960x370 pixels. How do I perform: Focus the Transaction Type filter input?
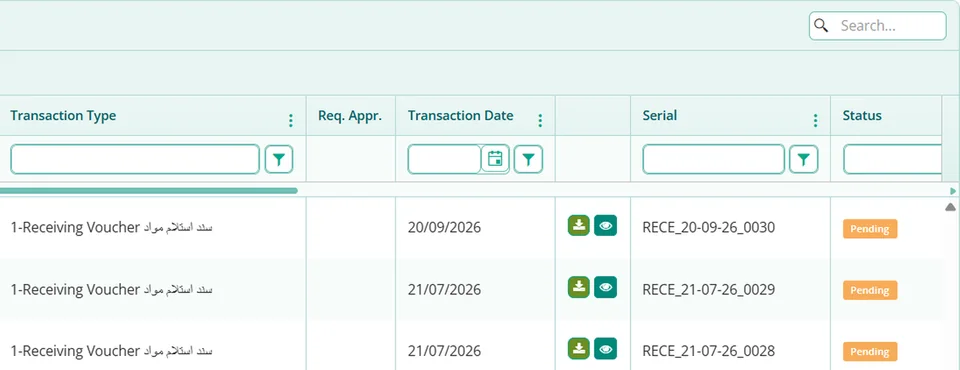[x=135, y=159]
